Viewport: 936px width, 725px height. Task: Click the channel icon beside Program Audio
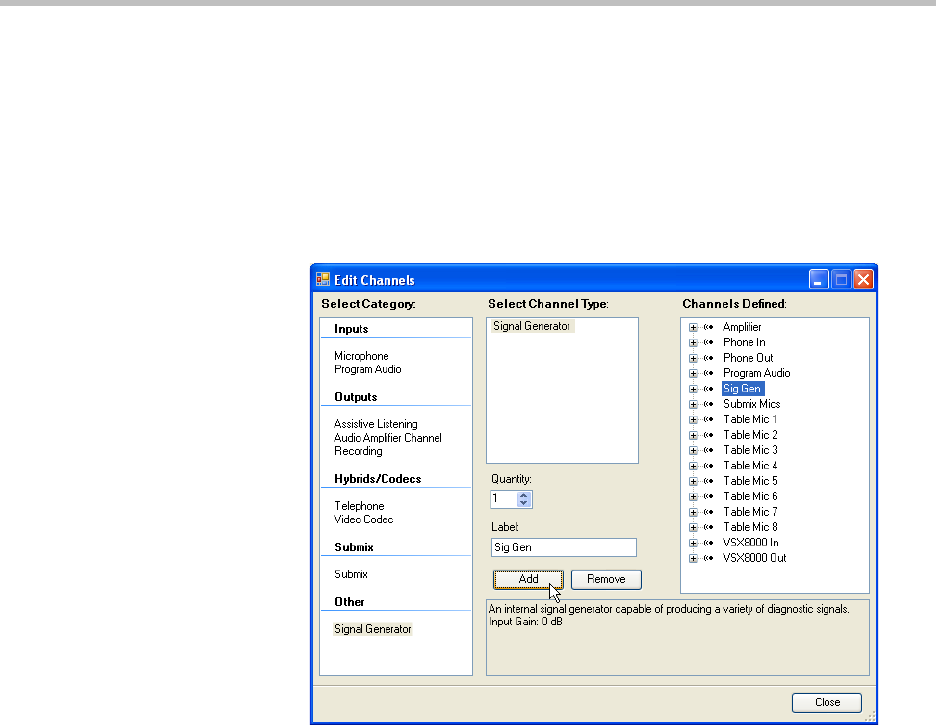click(708, 374)
